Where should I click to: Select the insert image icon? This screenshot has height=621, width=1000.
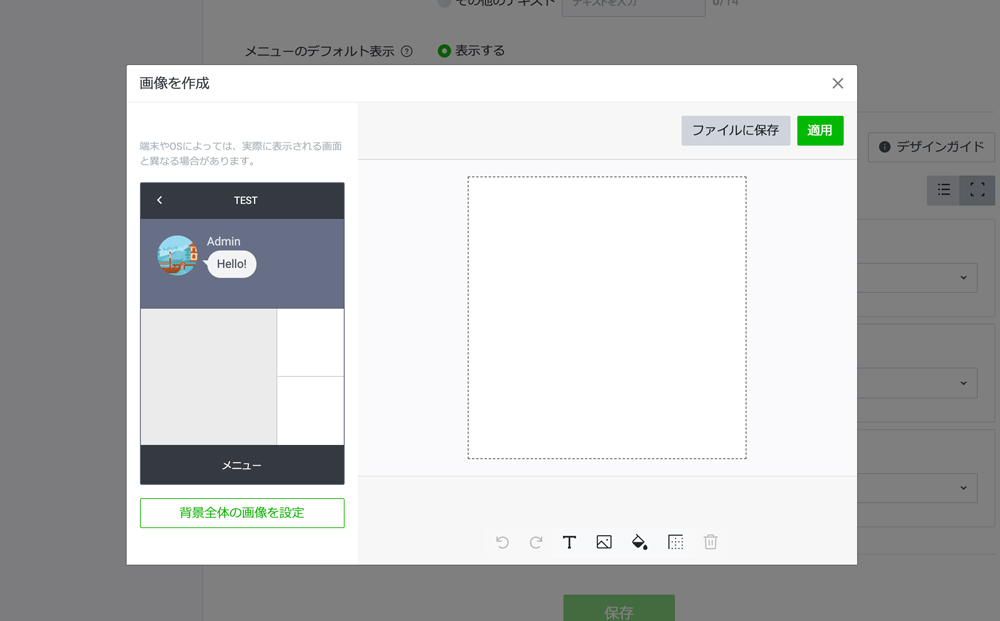coord(604,542)
